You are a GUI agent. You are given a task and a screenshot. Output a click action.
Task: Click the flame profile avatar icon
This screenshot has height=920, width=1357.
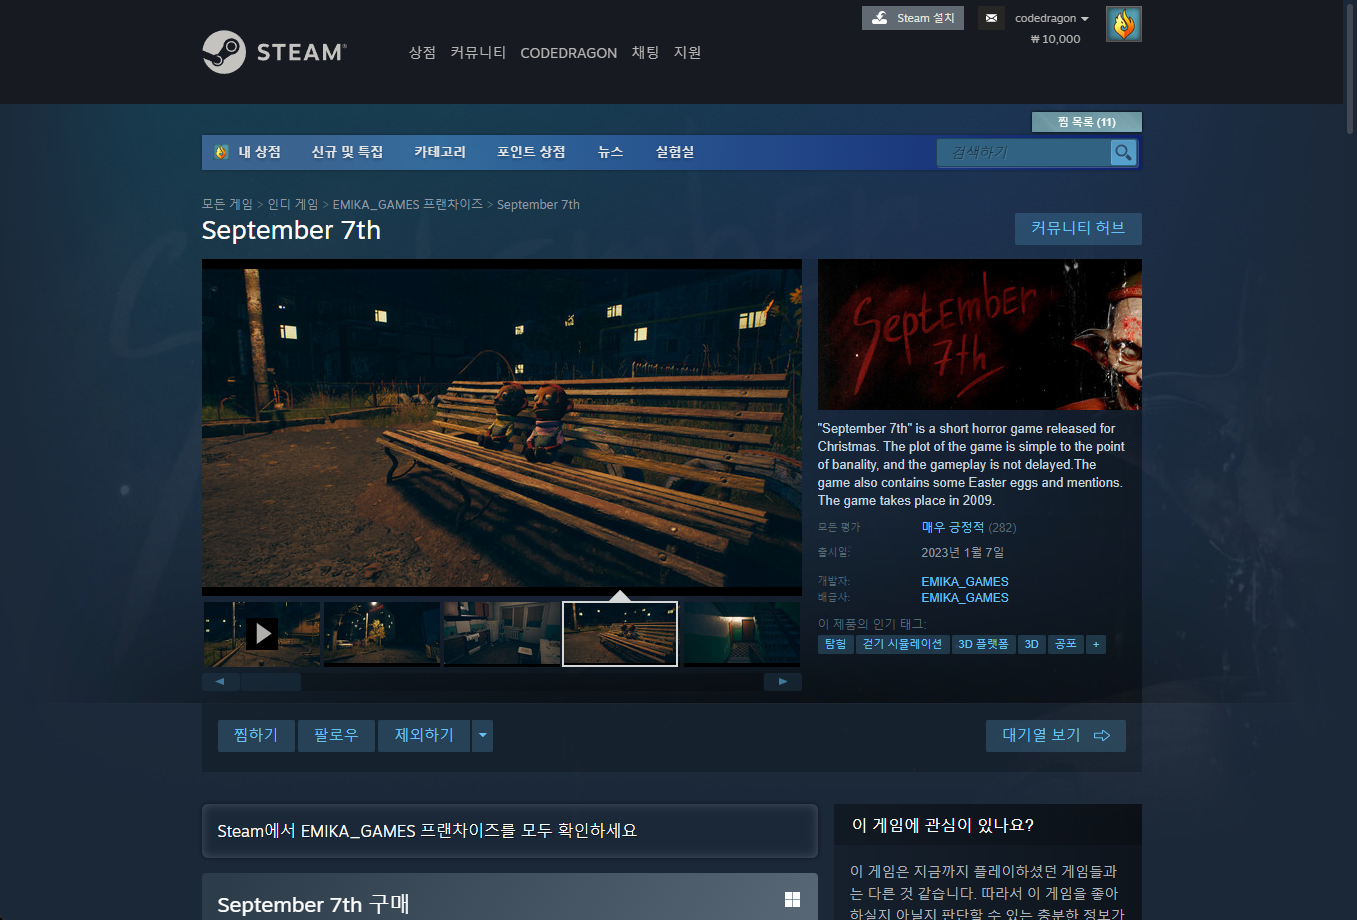(x=1124, y=24)
